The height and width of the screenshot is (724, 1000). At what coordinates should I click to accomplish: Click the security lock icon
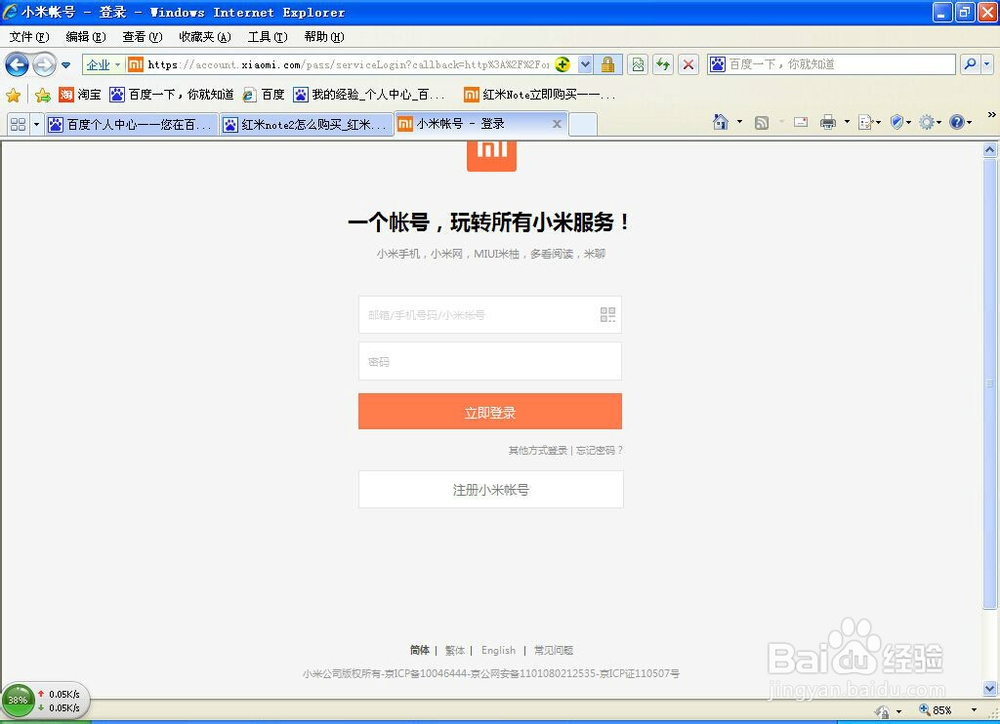(608, 64)
